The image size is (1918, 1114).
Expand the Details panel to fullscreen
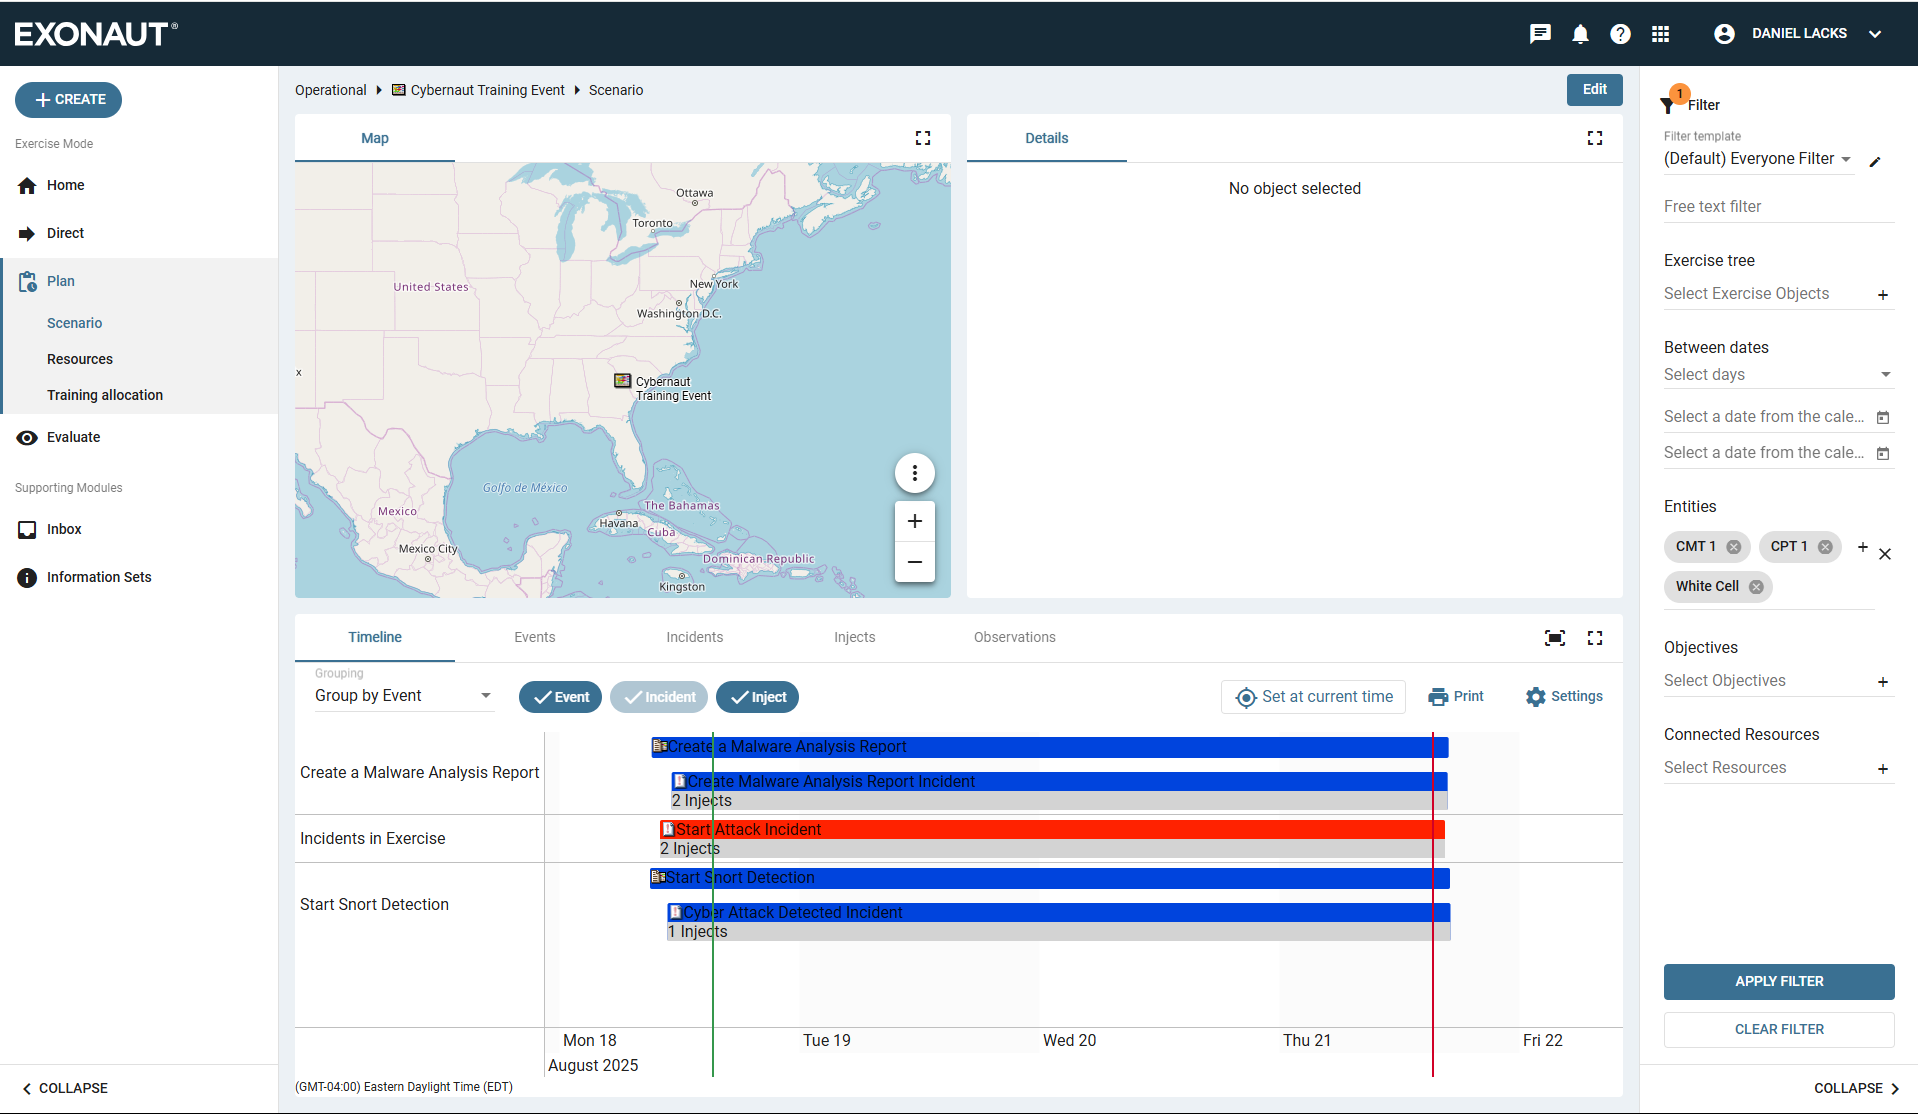pyautogui.click(x=1595, y=138)
